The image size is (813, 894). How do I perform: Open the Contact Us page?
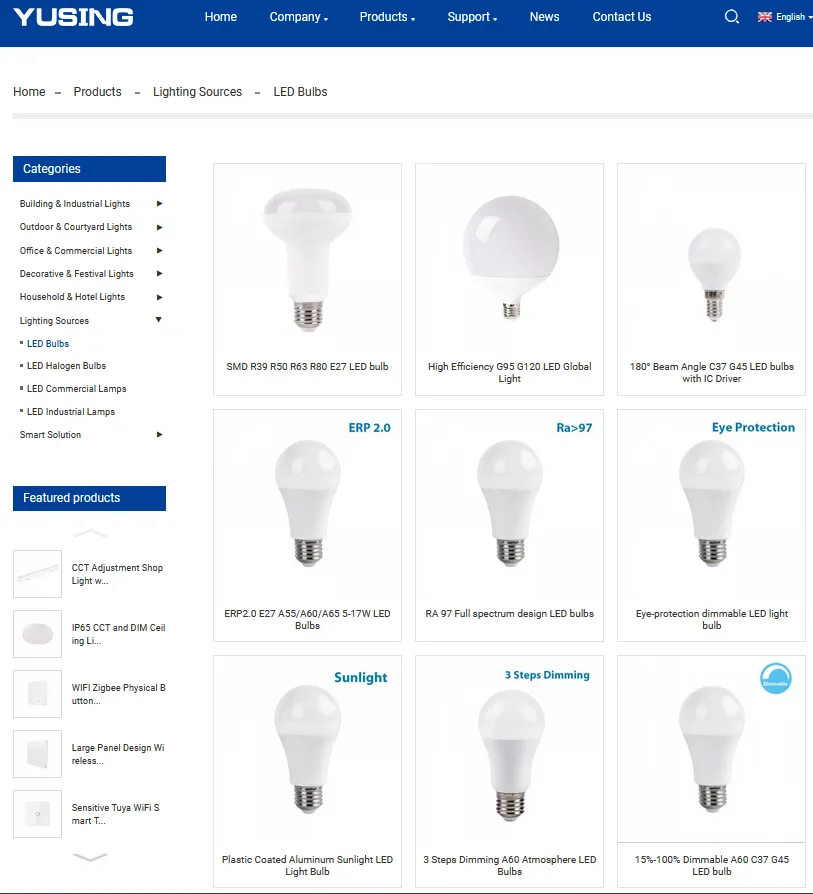[621, 17]
